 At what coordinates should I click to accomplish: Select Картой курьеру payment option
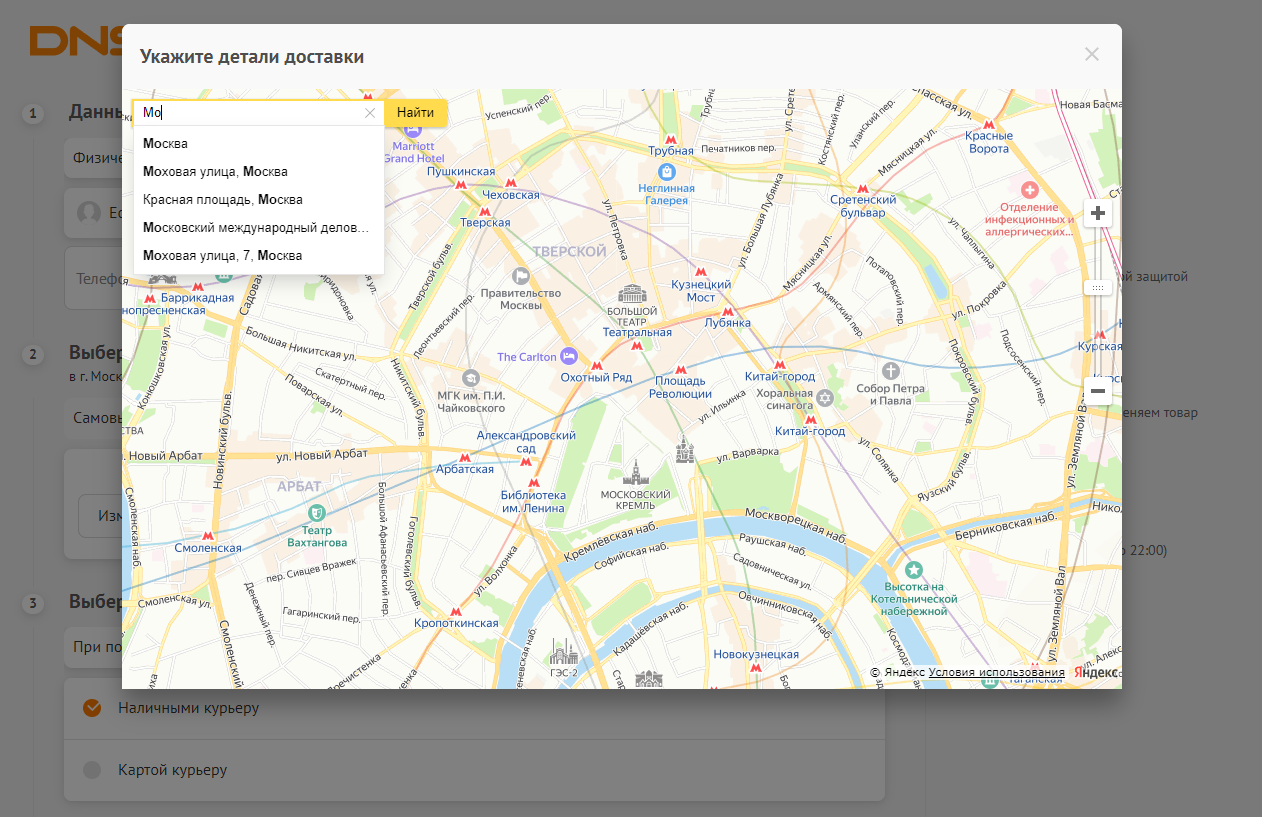[474, 770]
